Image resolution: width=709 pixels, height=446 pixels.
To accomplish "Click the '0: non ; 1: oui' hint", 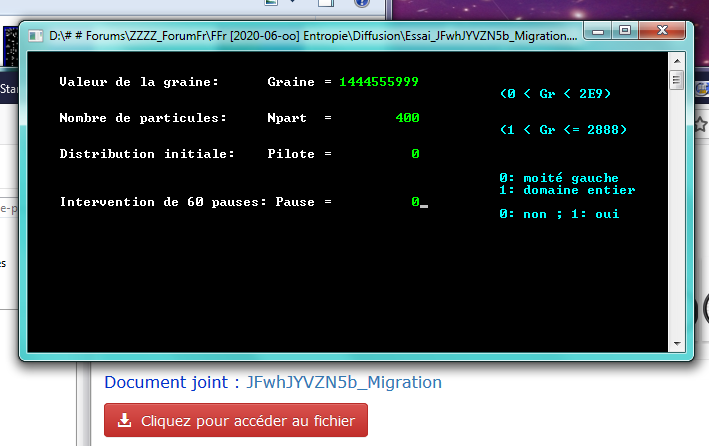I will pos(559,214).
